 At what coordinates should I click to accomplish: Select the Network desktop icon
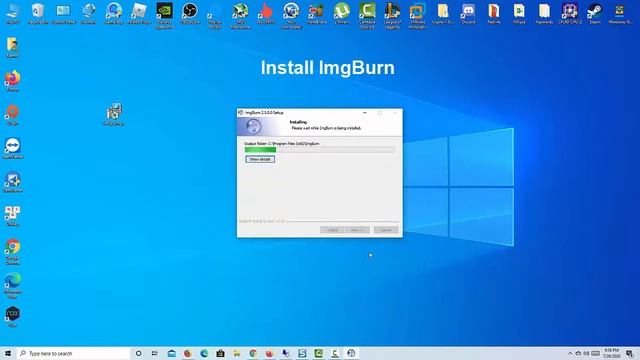[x=89, y=13]
